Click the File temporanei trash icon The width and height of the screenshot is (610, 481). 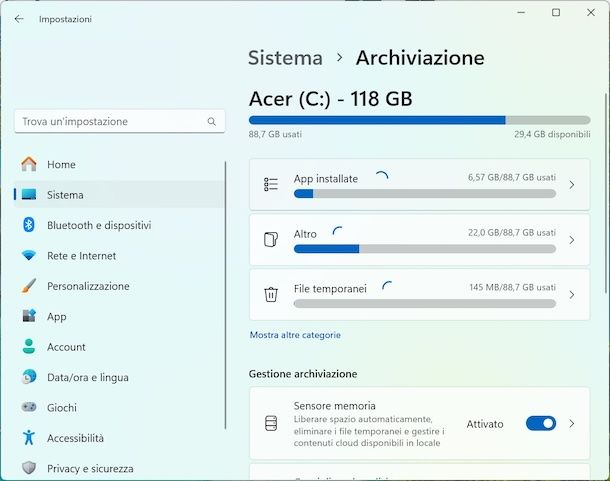click(270, 294)
